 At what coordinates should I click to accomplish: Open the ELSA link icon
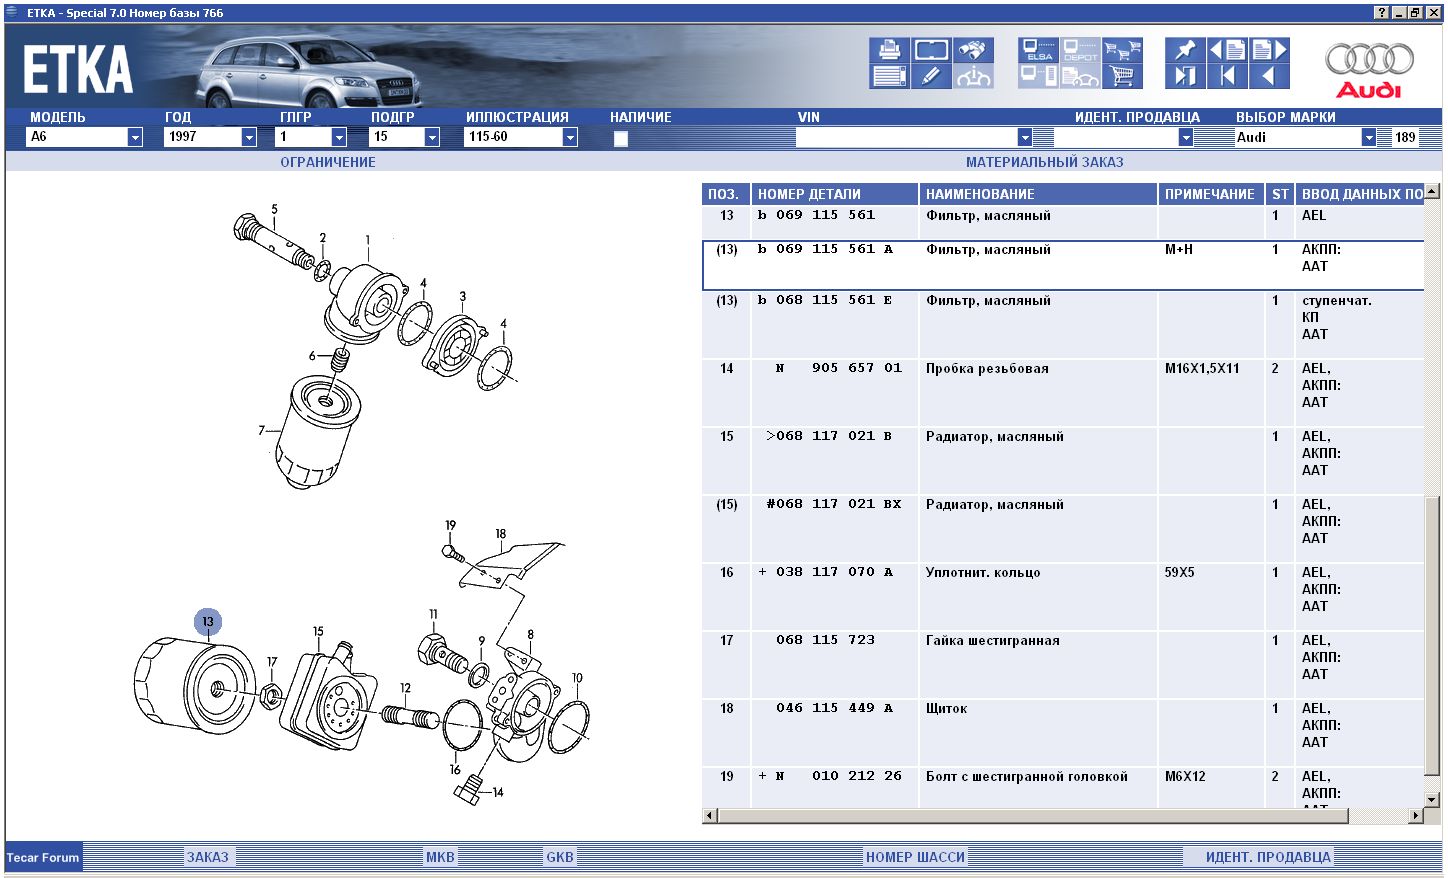(1038, 50)
